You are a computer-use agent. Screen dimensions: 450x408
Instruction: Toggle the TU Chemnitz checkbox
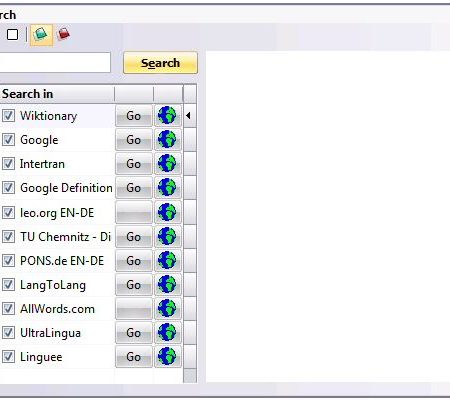tap(8, 237)
